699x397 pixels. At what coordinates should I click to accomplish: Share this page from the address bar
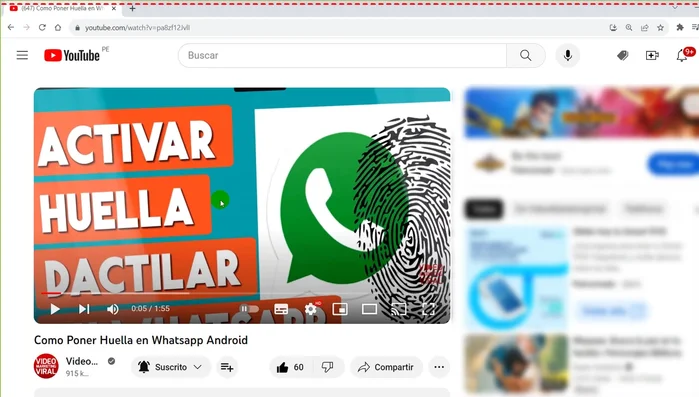tap(645, 28)
